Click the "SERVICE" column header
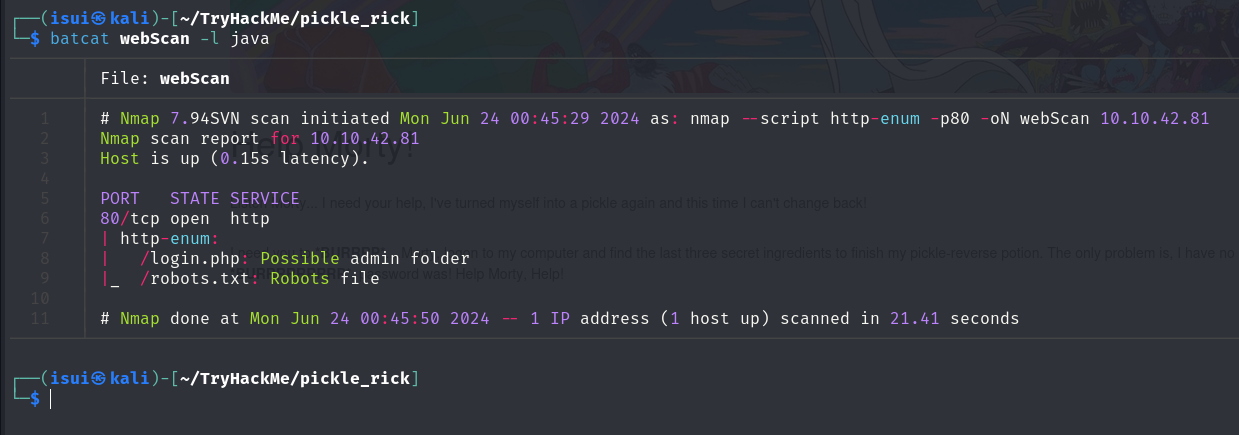 (x=264, y=199)
